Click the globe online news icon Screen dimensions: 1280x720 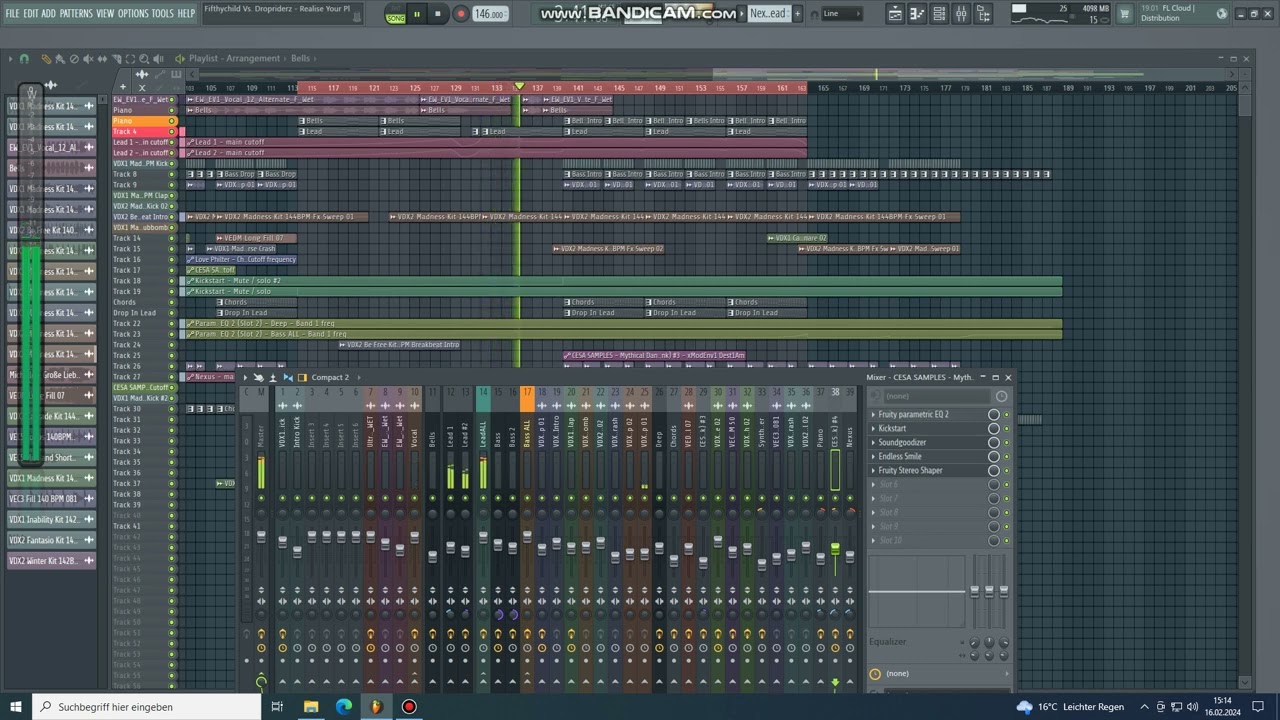(1222, 14)
